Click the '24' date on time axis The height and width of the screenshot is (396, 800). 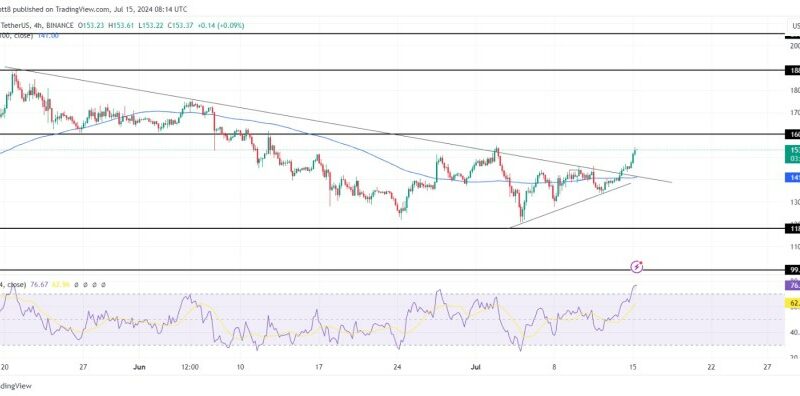(x=398, y=366)
